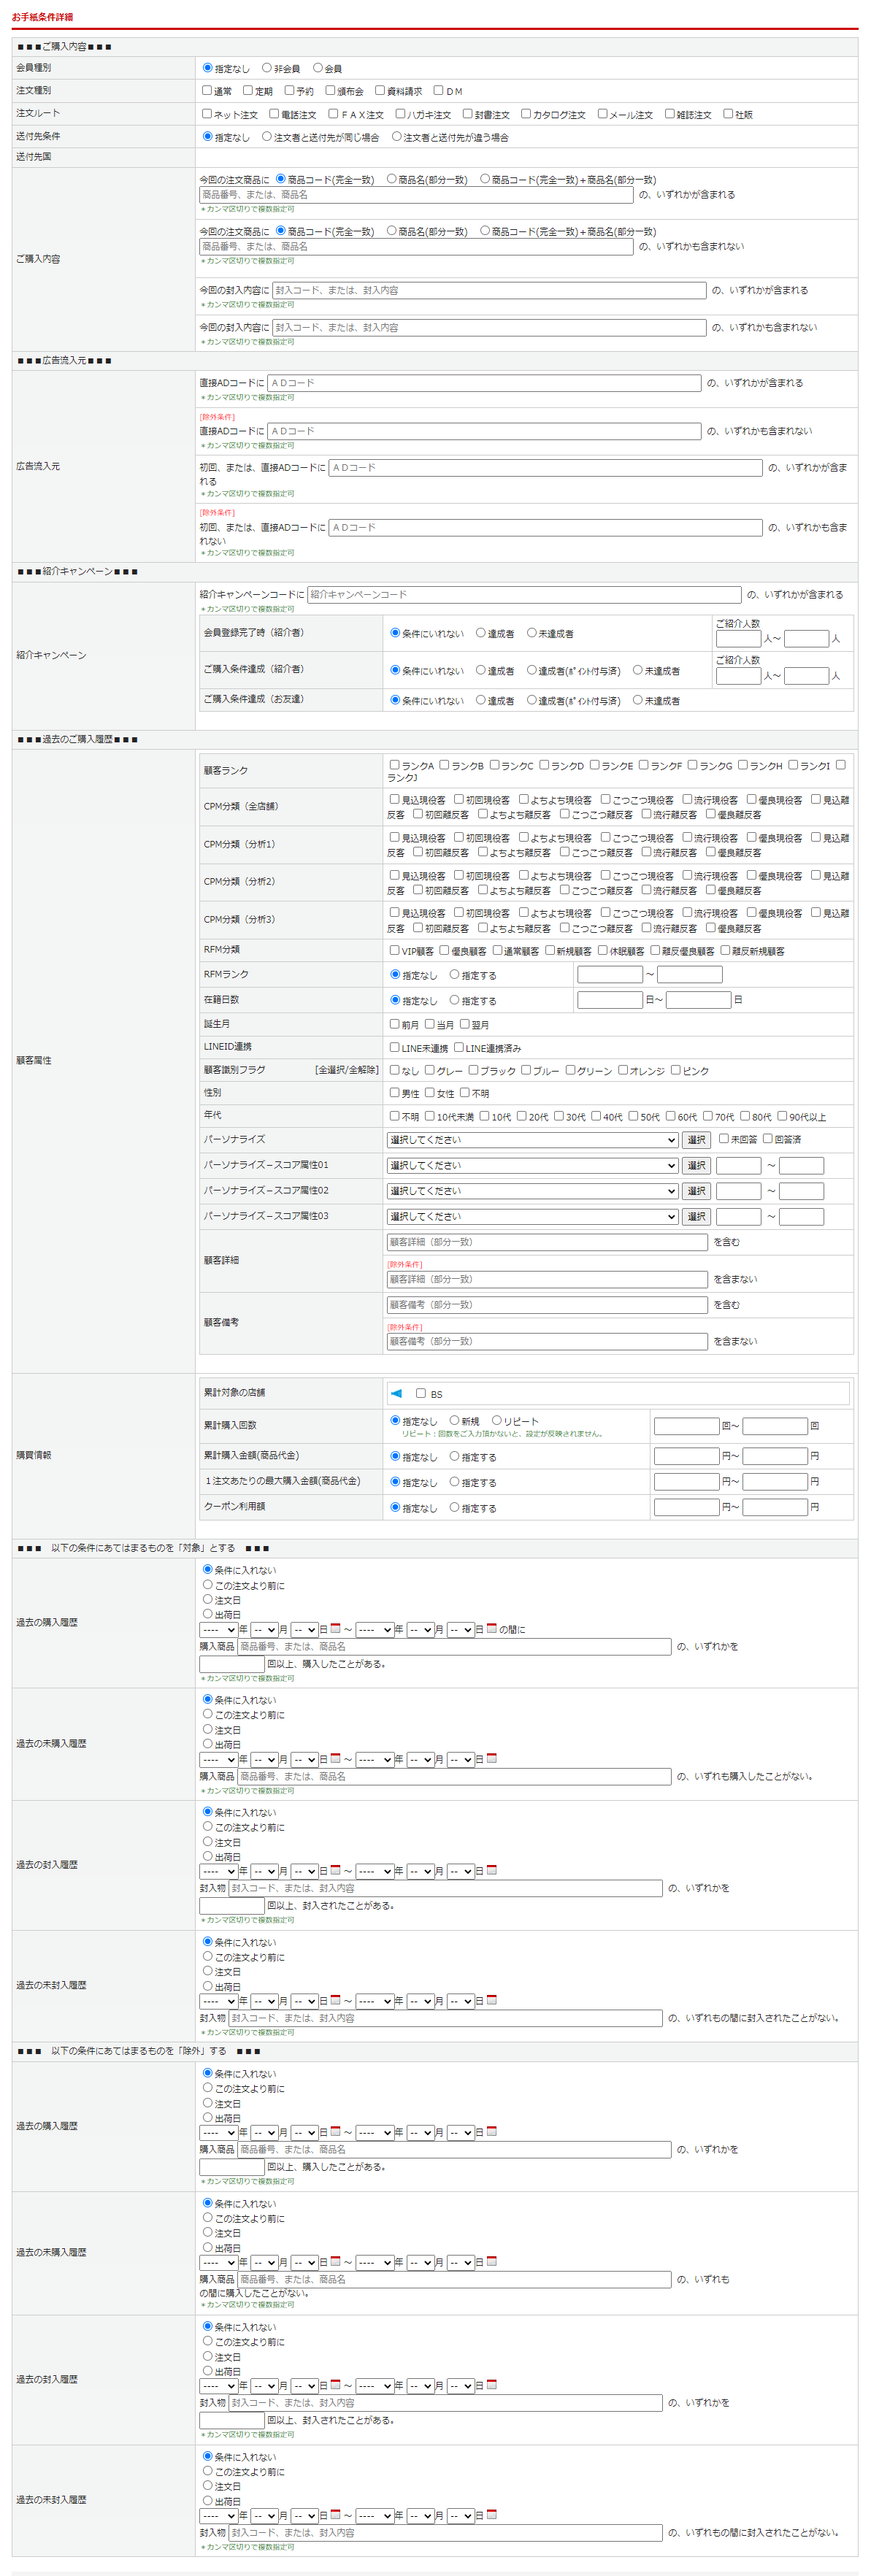
Task: Click the blue arrow icon beside BS store
Action: [x=396, y=1393]
